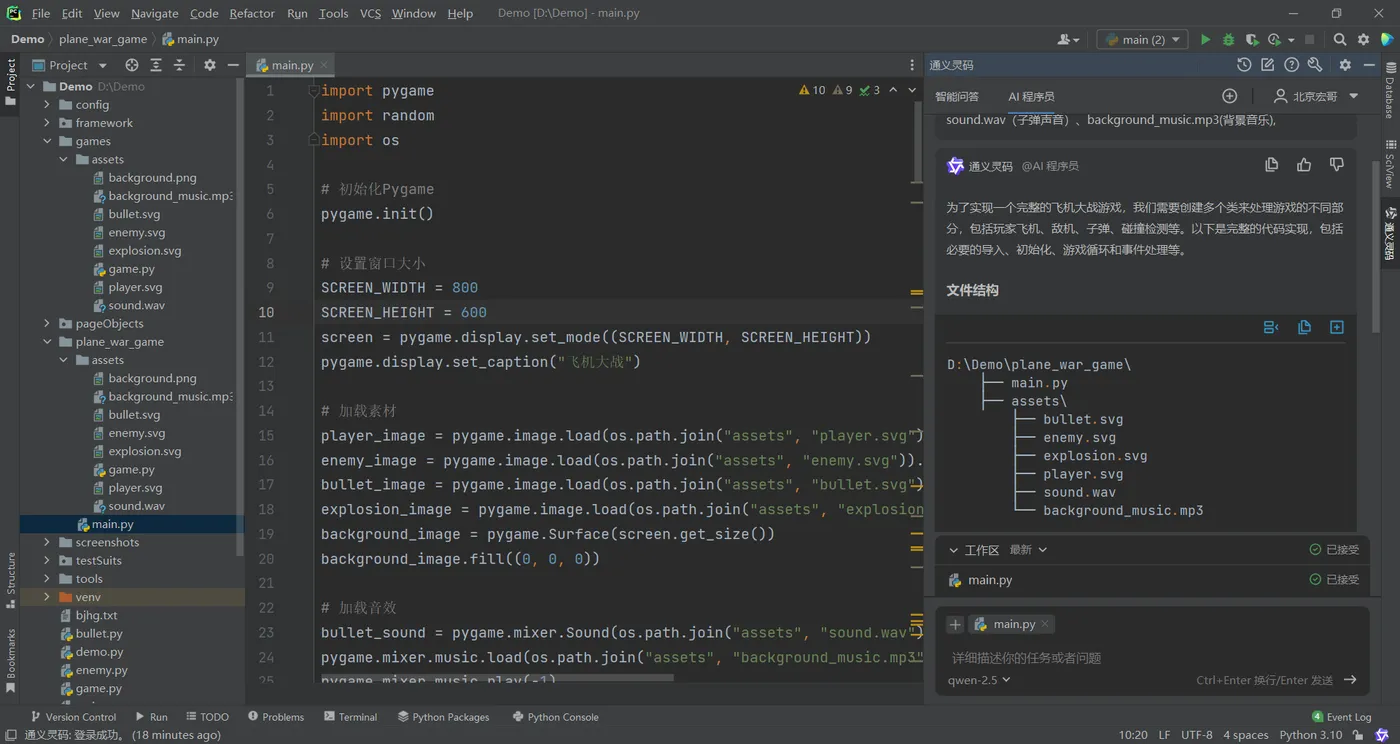Open chat history in Tongyi Lingma panel
1400x744 pixels.
point(1243,65)
